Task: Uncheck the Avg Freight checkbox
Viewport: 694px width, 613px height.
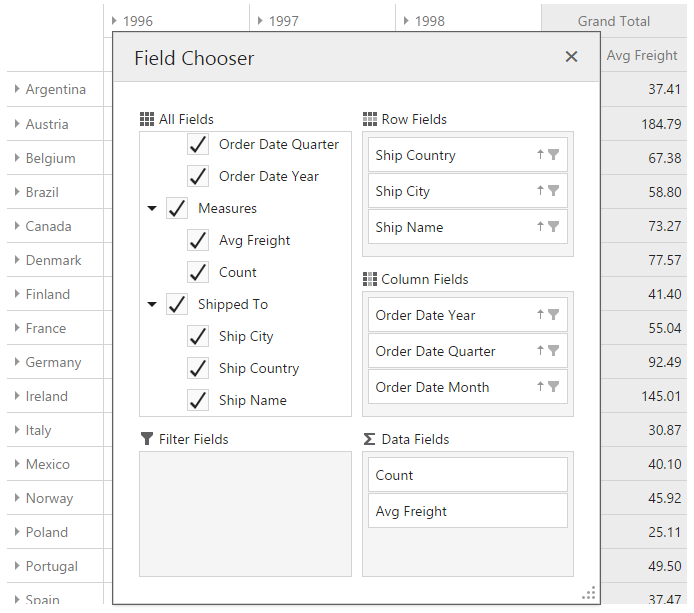Action: click(x=198, y=240)
